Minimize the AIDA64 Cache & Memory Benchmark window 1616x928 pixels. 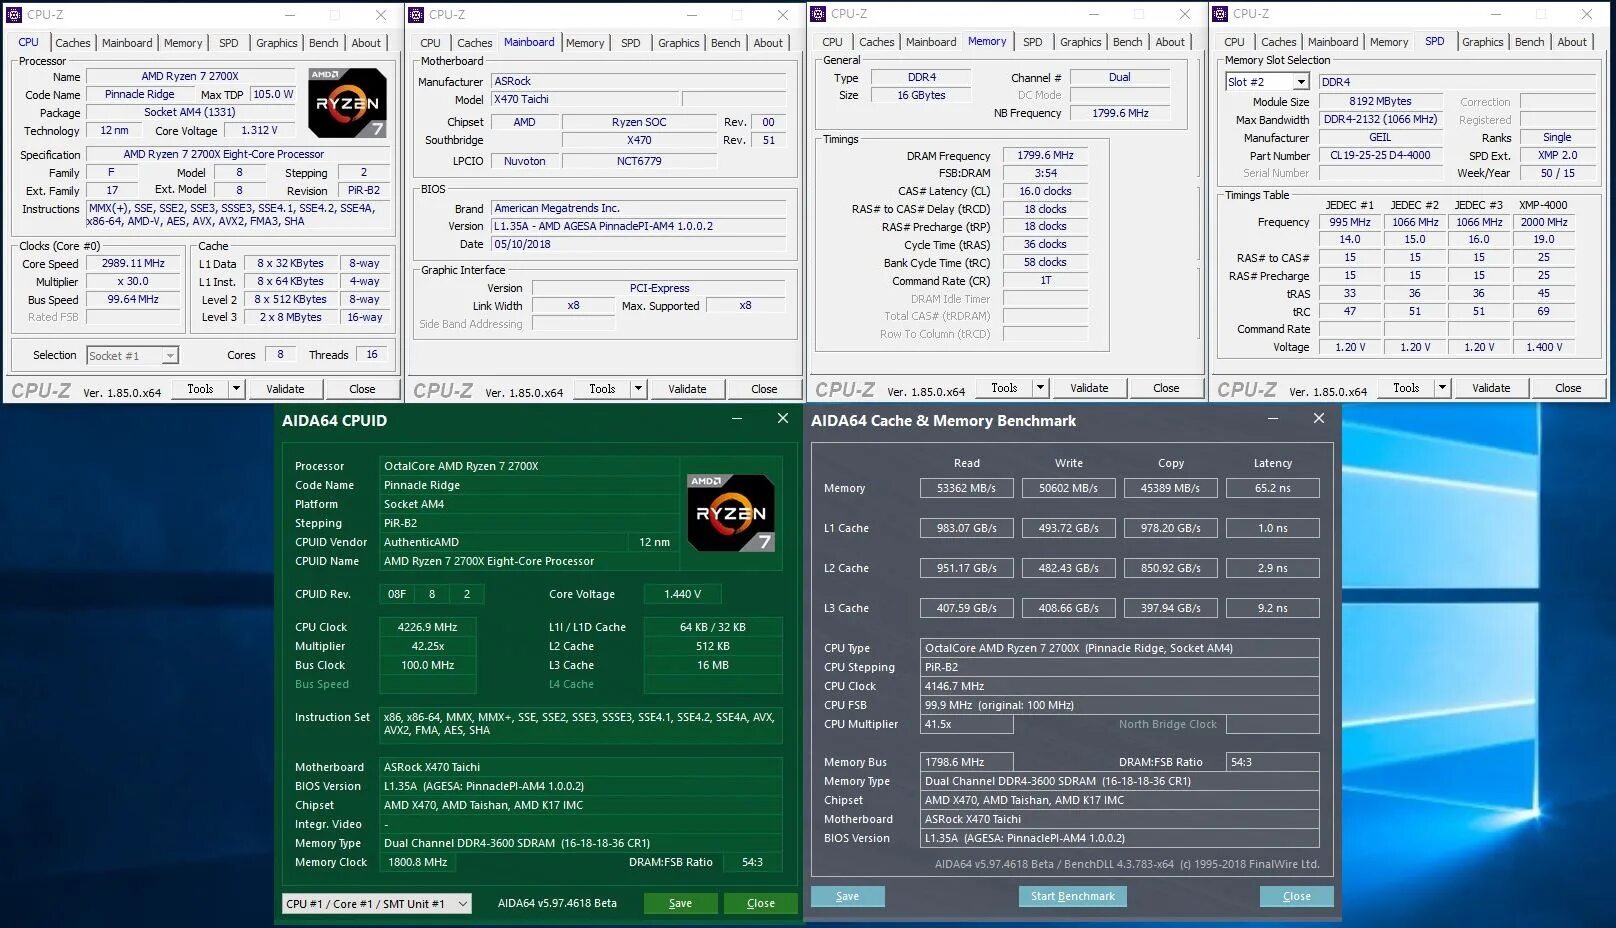(x=1273, y=420)
